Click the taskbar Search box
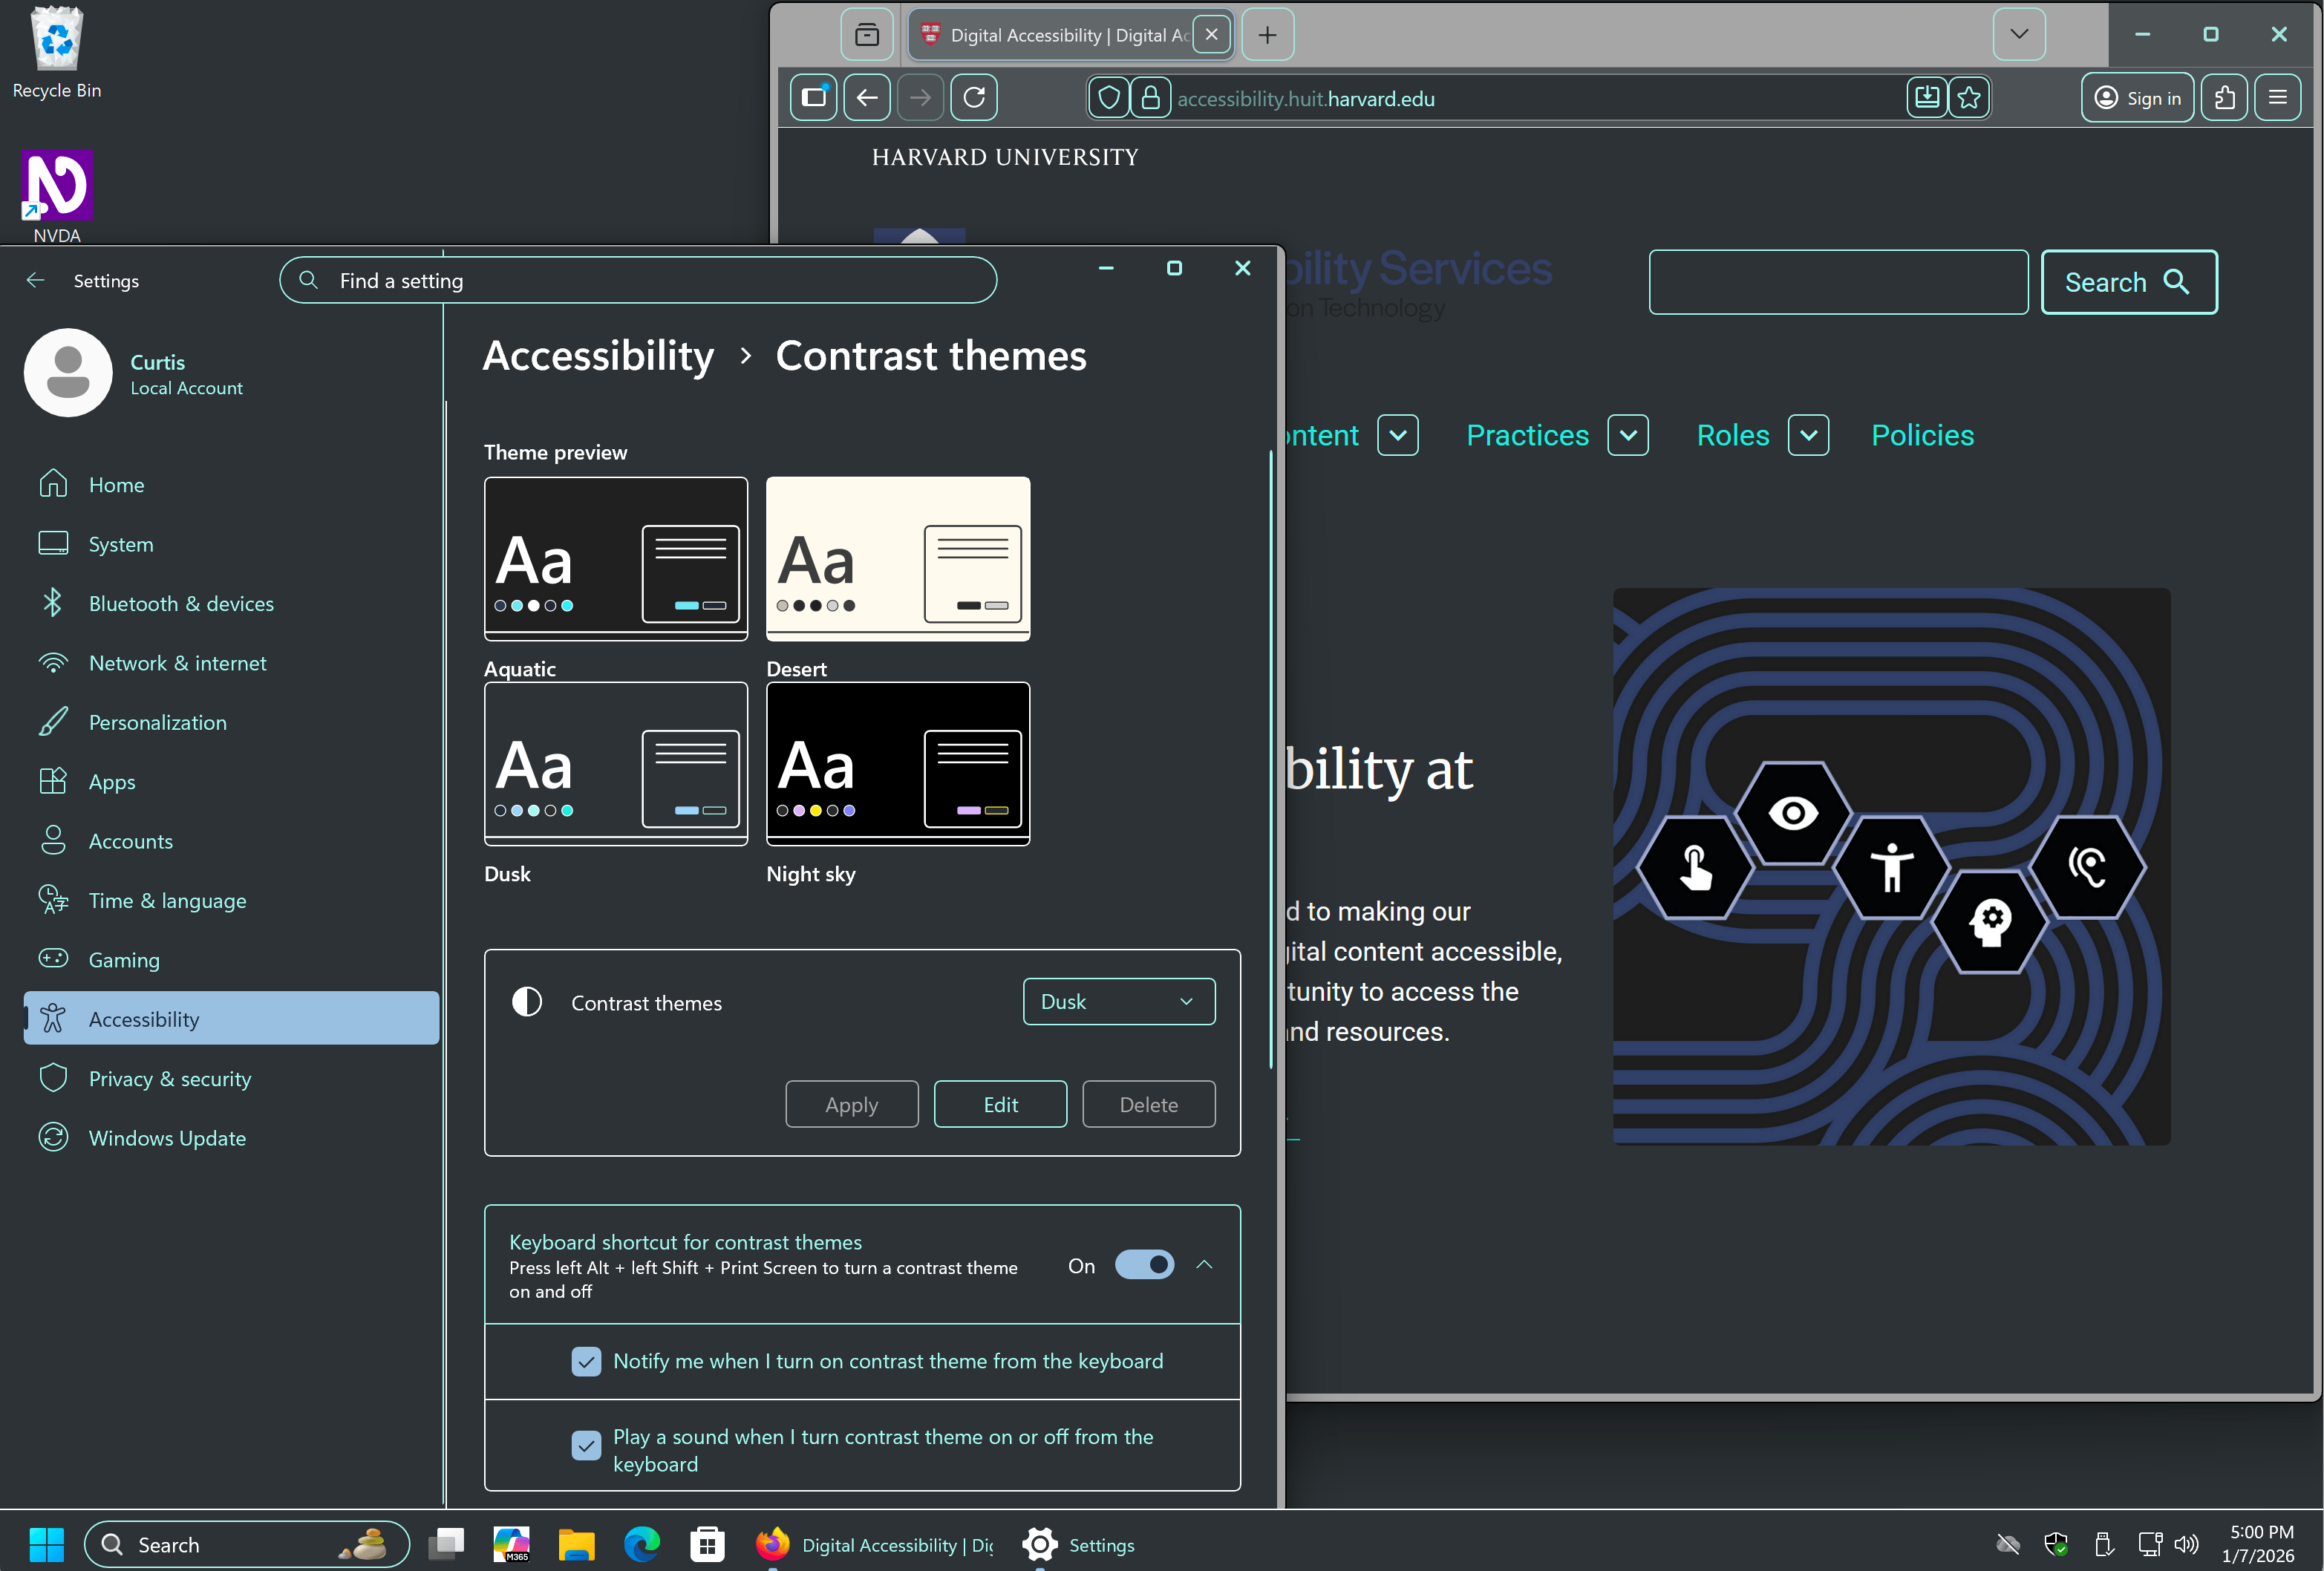Screen dimensions: 2324x1571 [x=247, y=1545]
